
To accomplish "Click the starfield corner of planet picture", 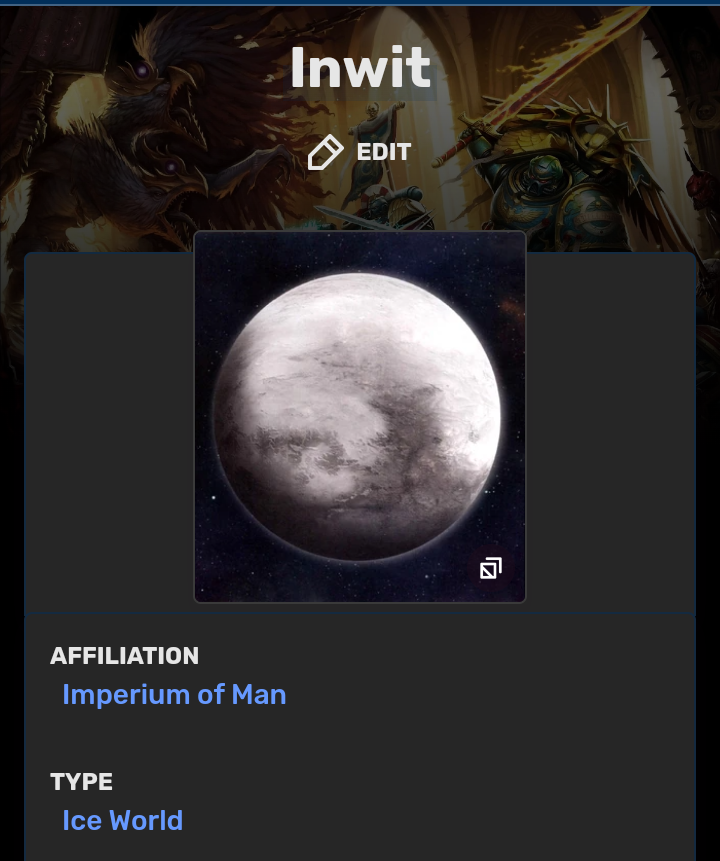I will point(220,577).
